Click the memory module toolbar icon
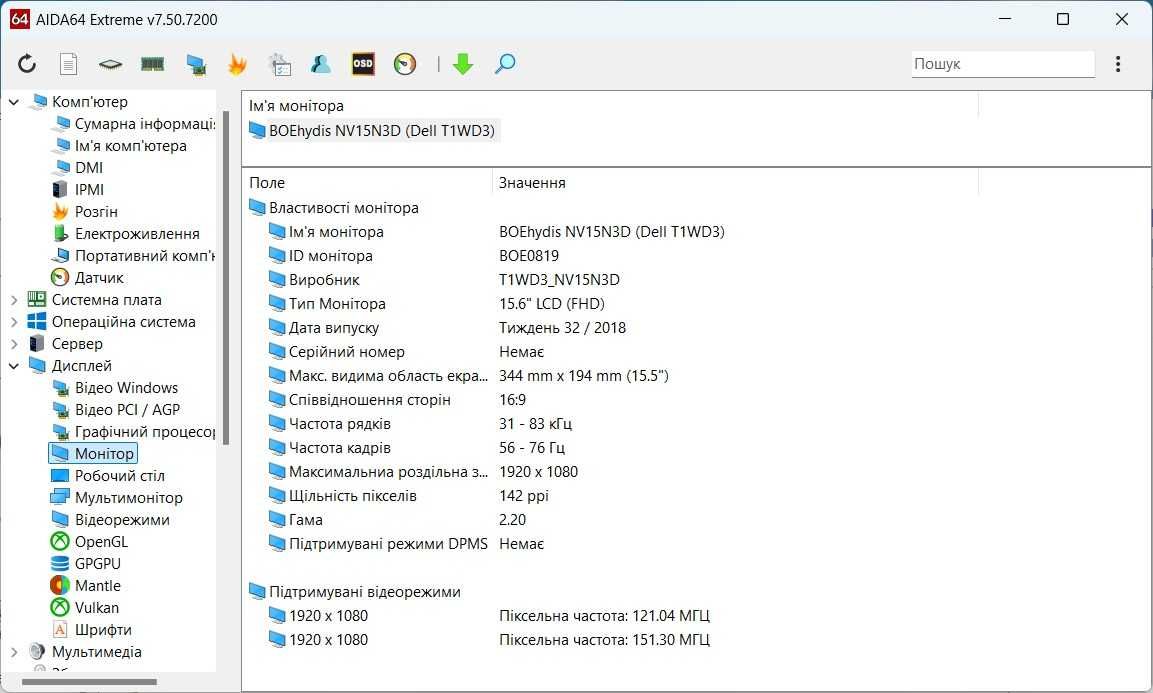 [152, 65]
